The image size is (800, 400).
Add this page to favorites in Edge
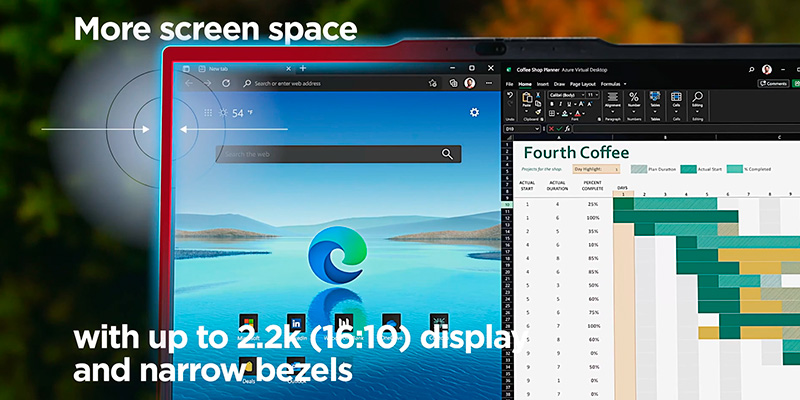(433, 83)
